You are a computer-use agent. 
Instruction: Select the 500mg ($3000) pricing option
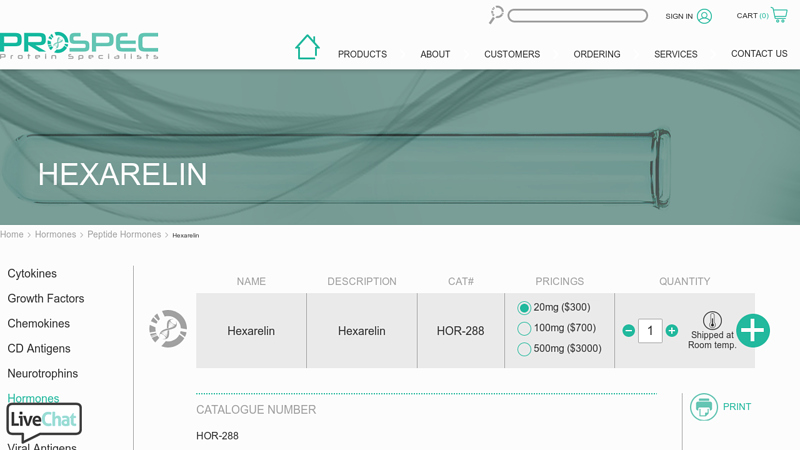tap(524, 349)
